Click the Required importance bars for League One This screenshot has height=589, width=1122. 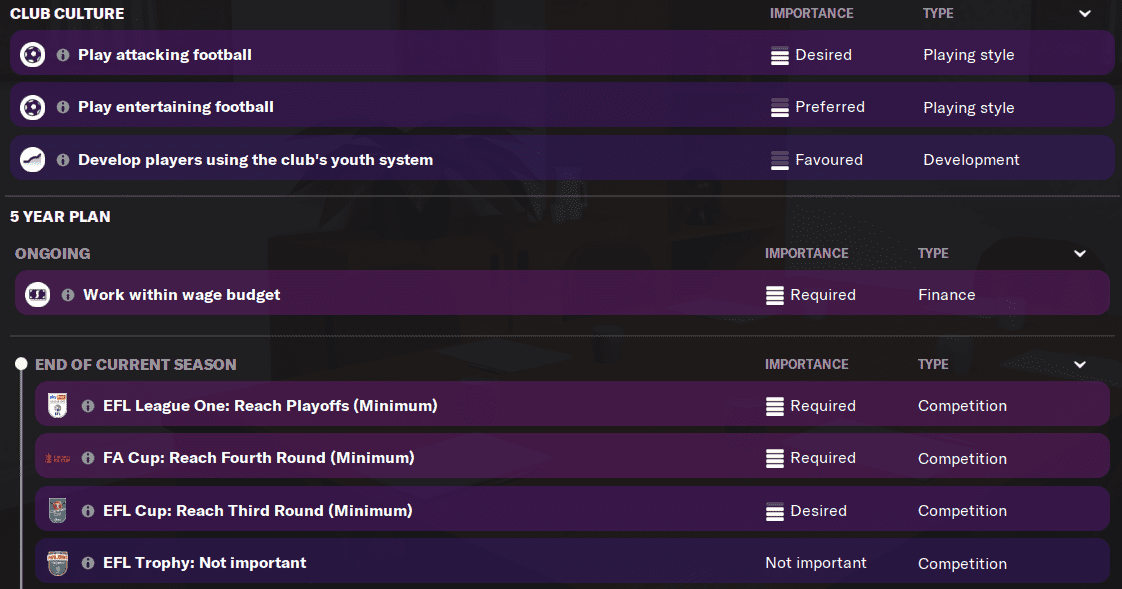774,406
